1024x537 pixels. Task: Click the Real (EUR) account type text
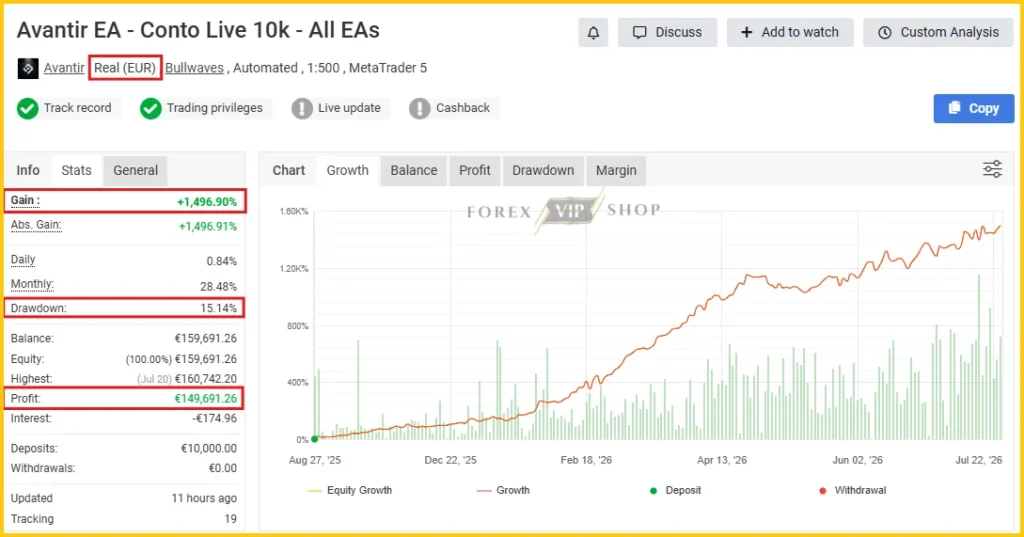[125, 68]
